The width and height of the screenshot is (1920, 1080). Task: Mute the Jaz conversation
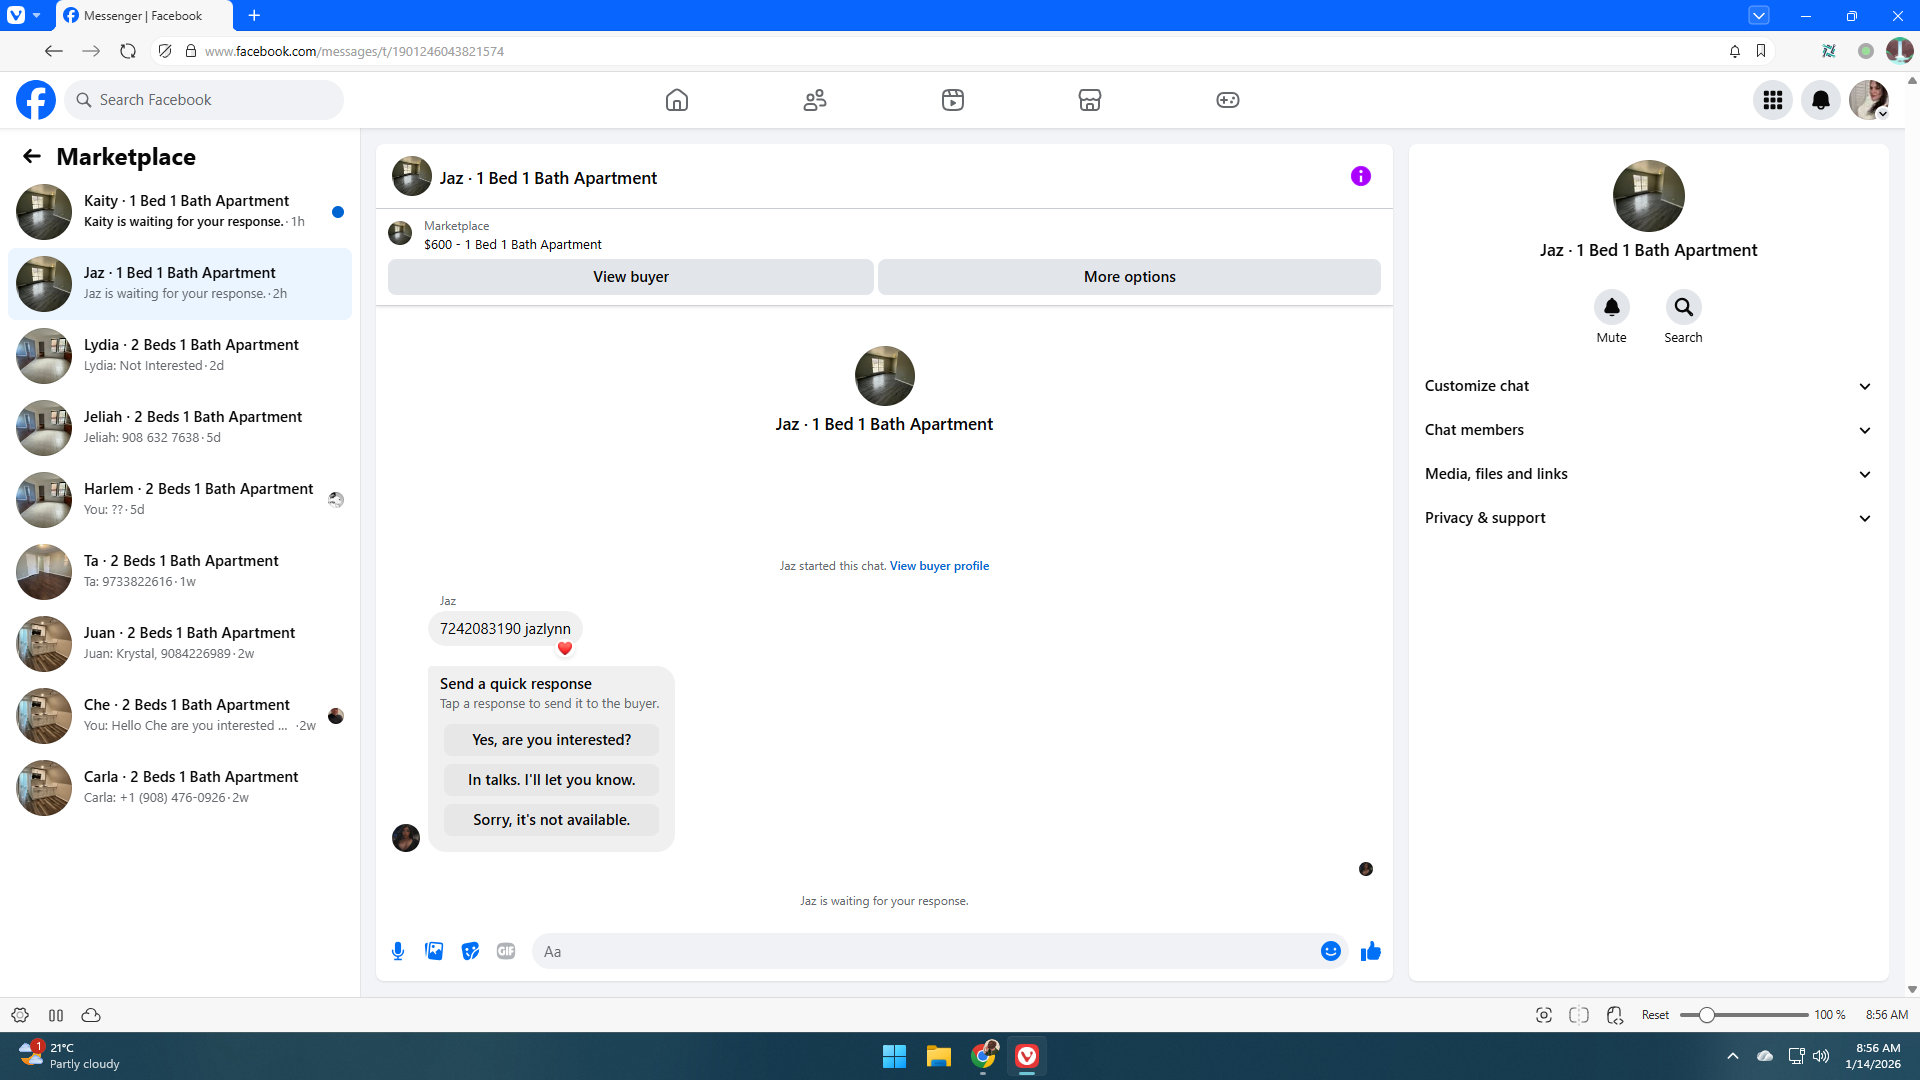click(x=1611, y=307)
